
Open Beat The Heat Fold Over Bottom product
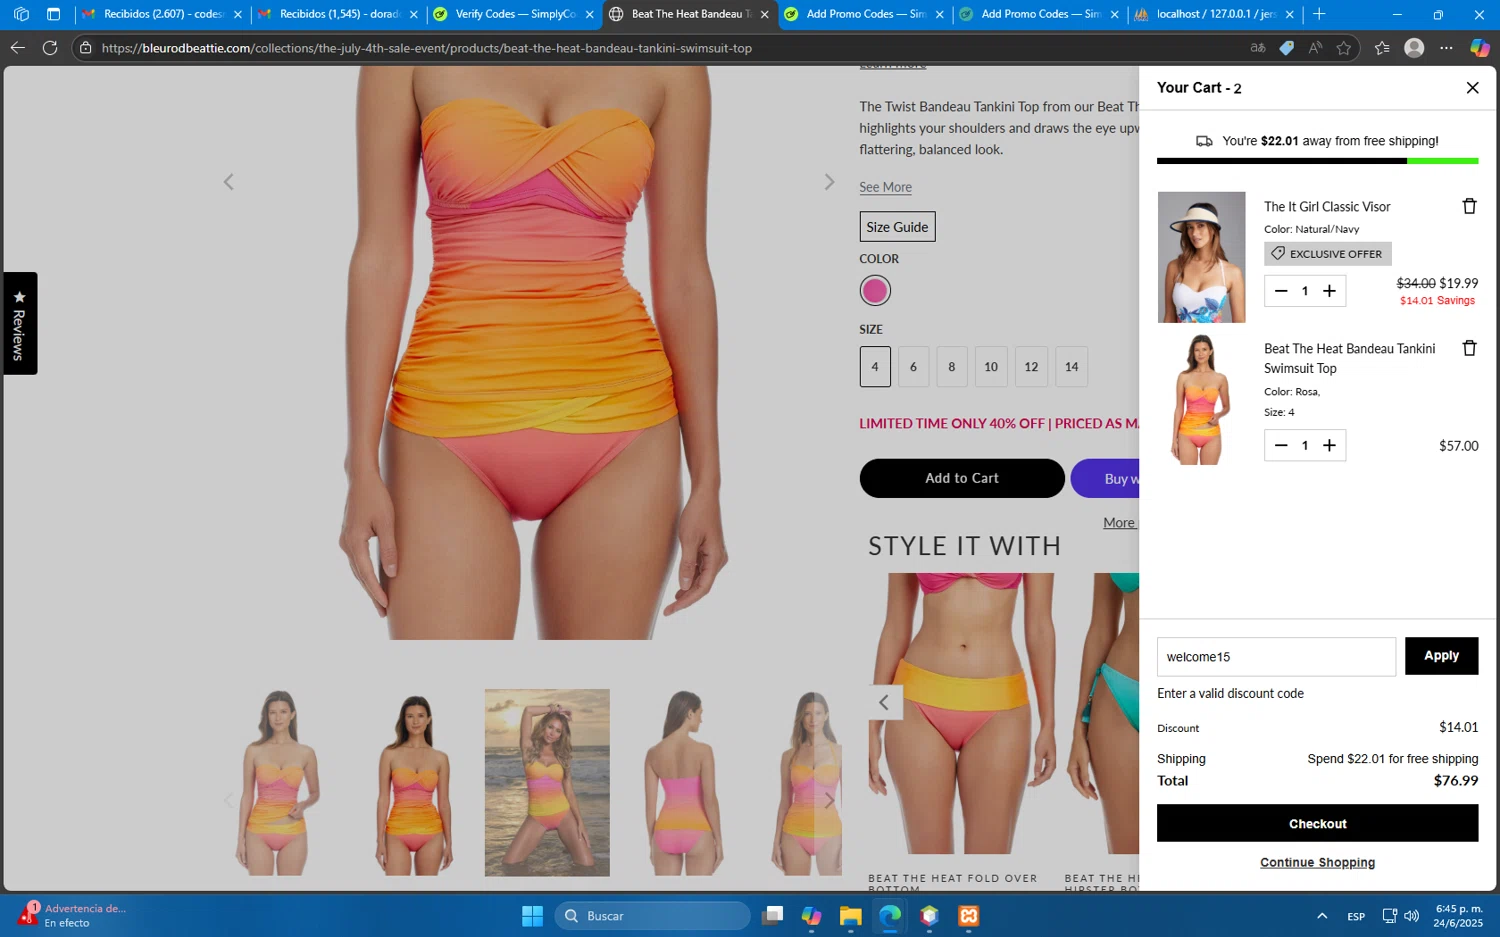tap(961, 713)
